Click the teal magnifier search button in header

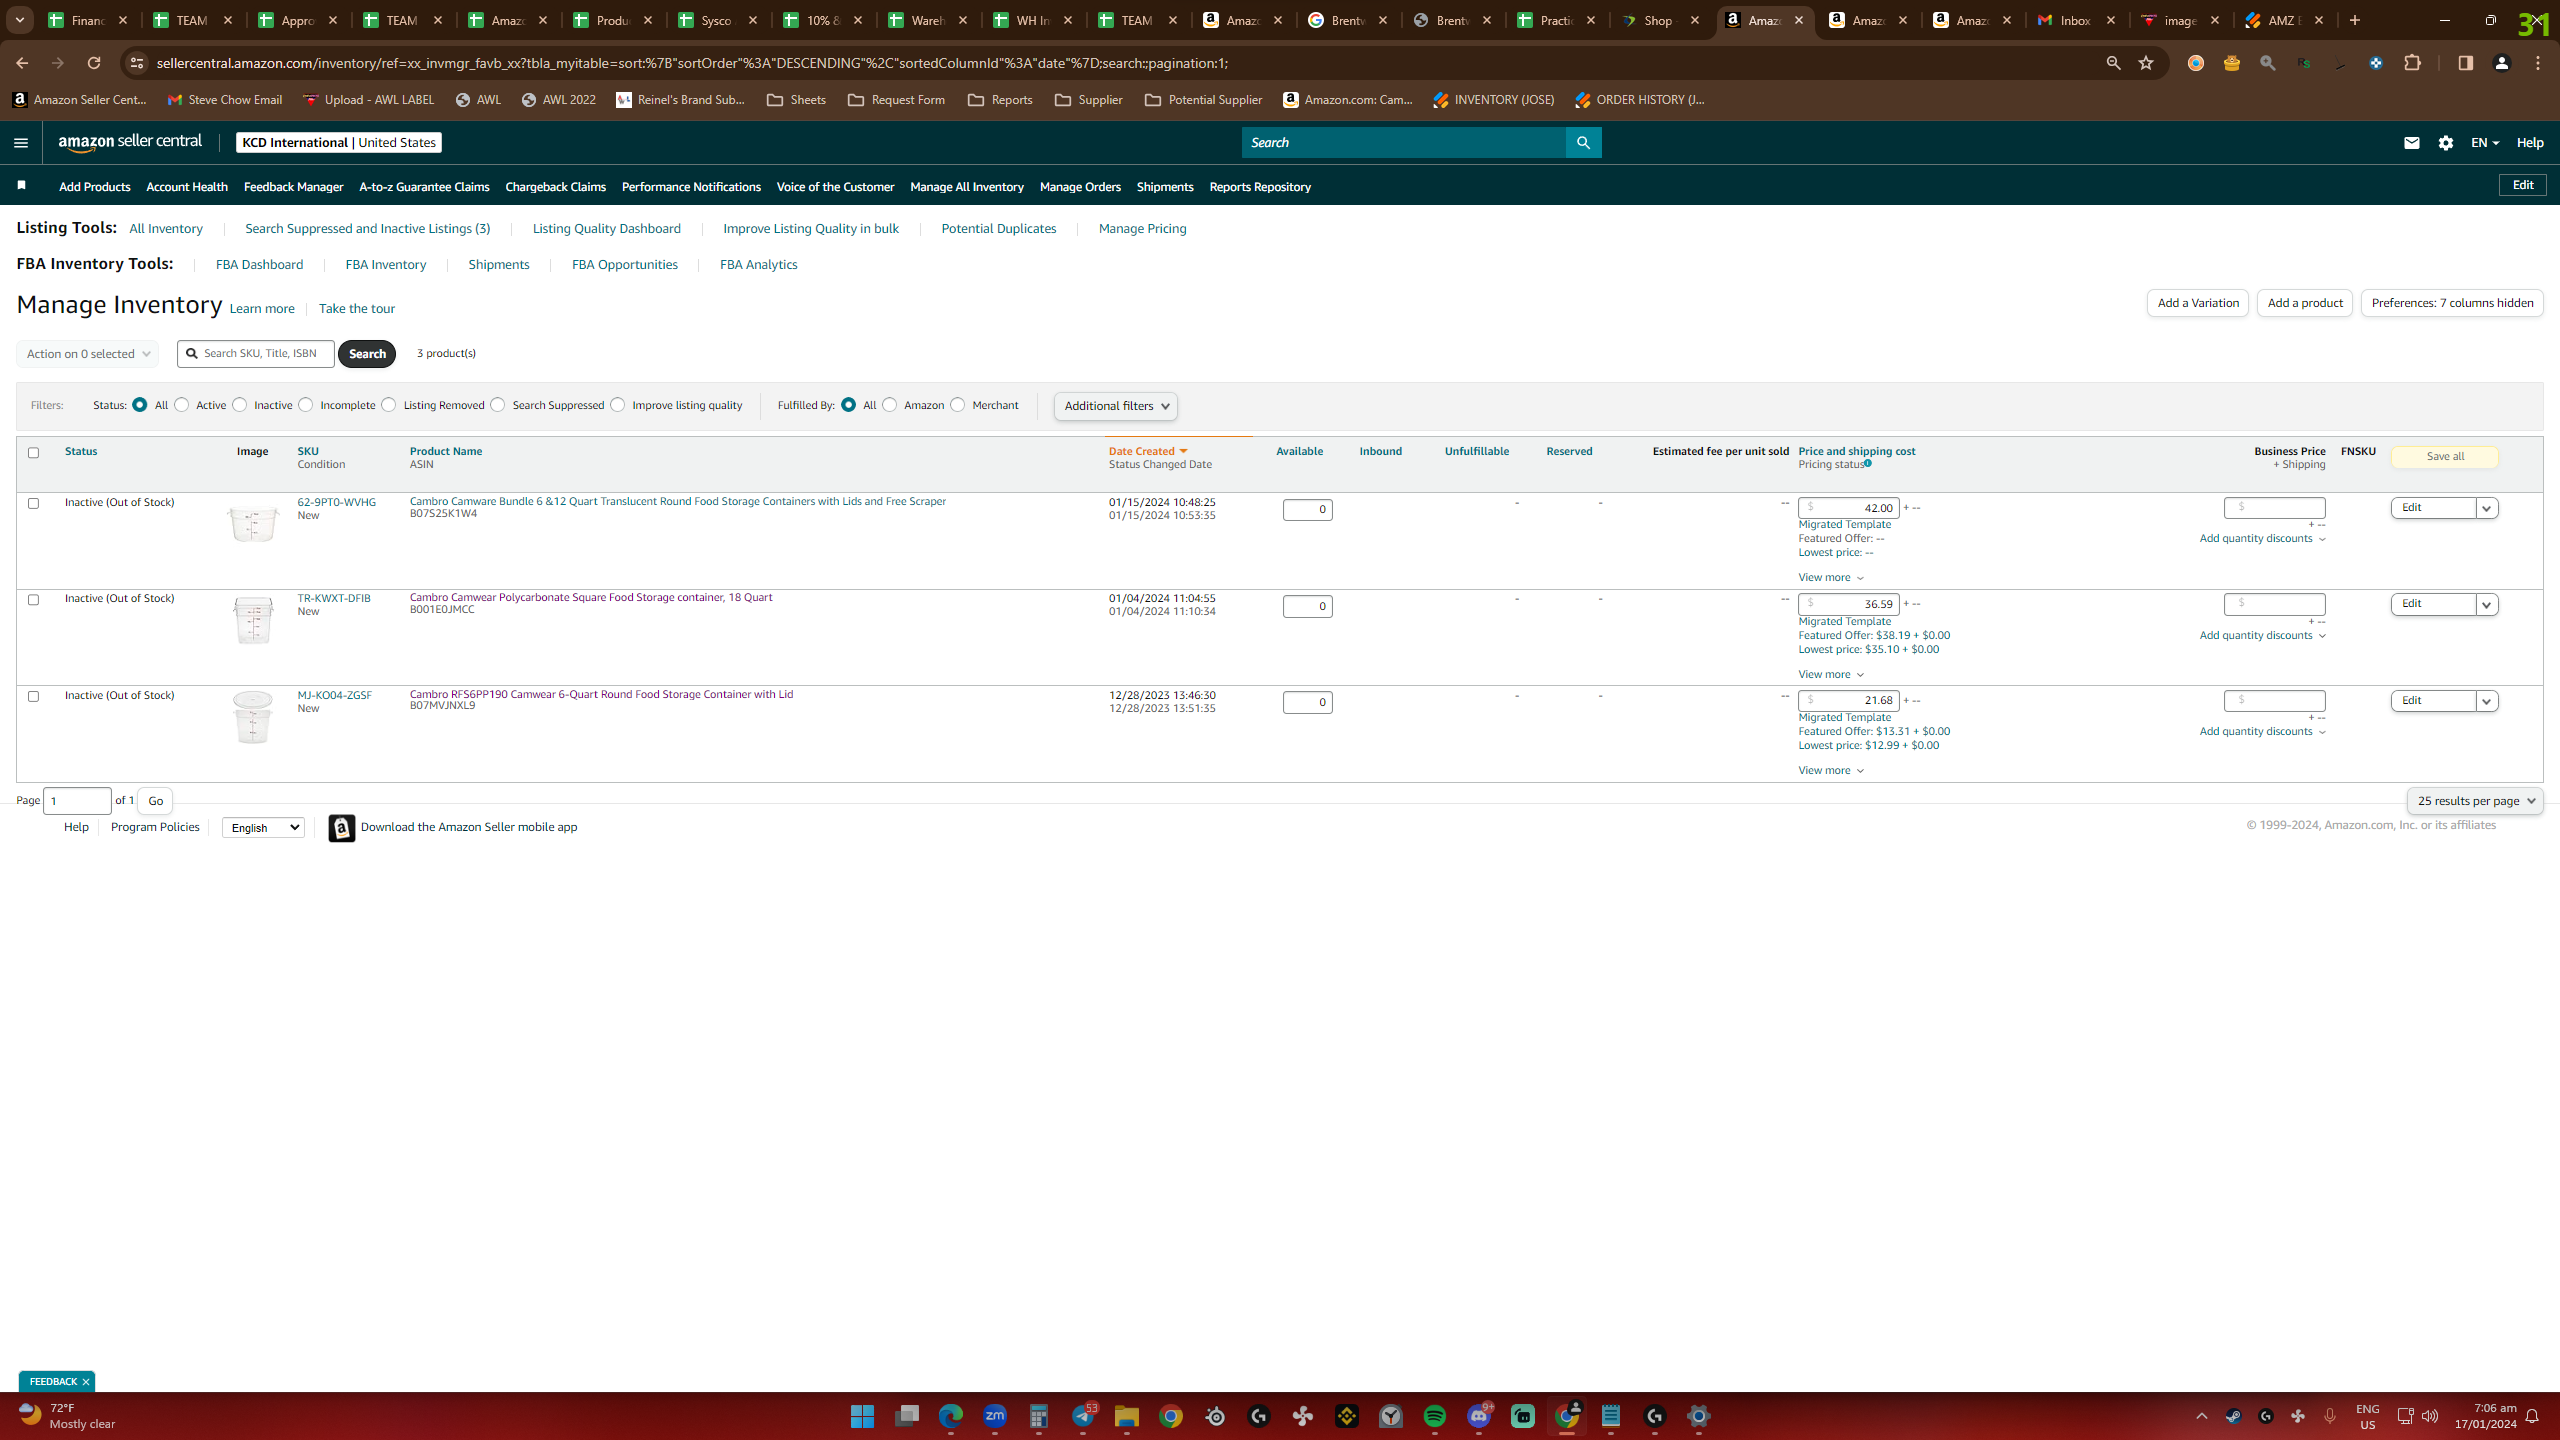coord(1583,143)
